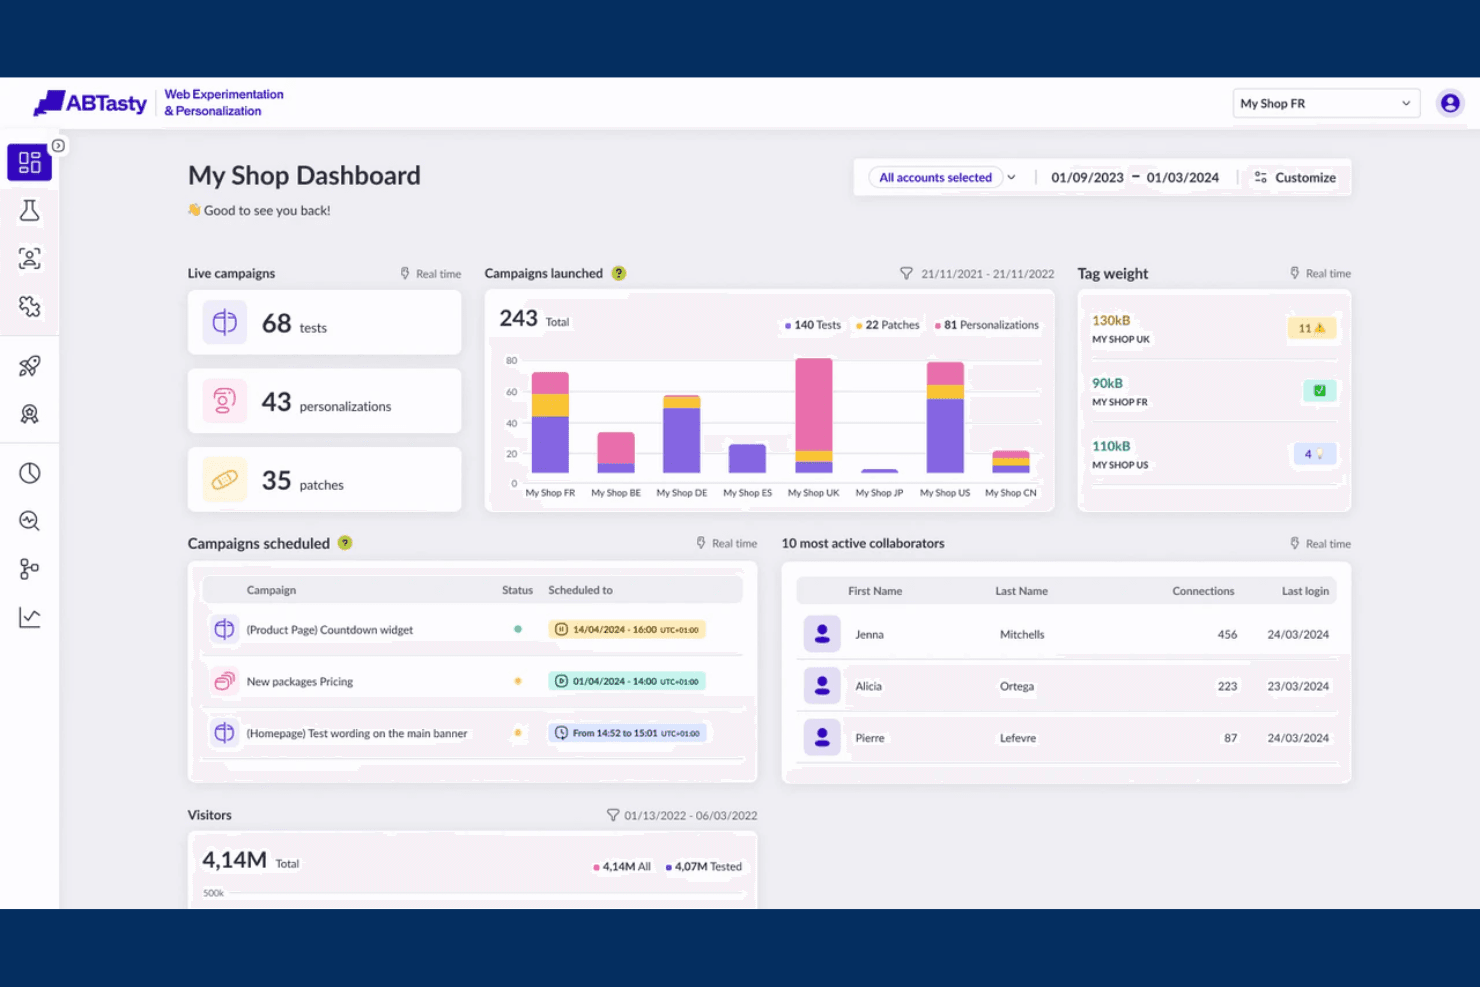Click the help icon beside Campaigns launched

click(x=619, y=273)
